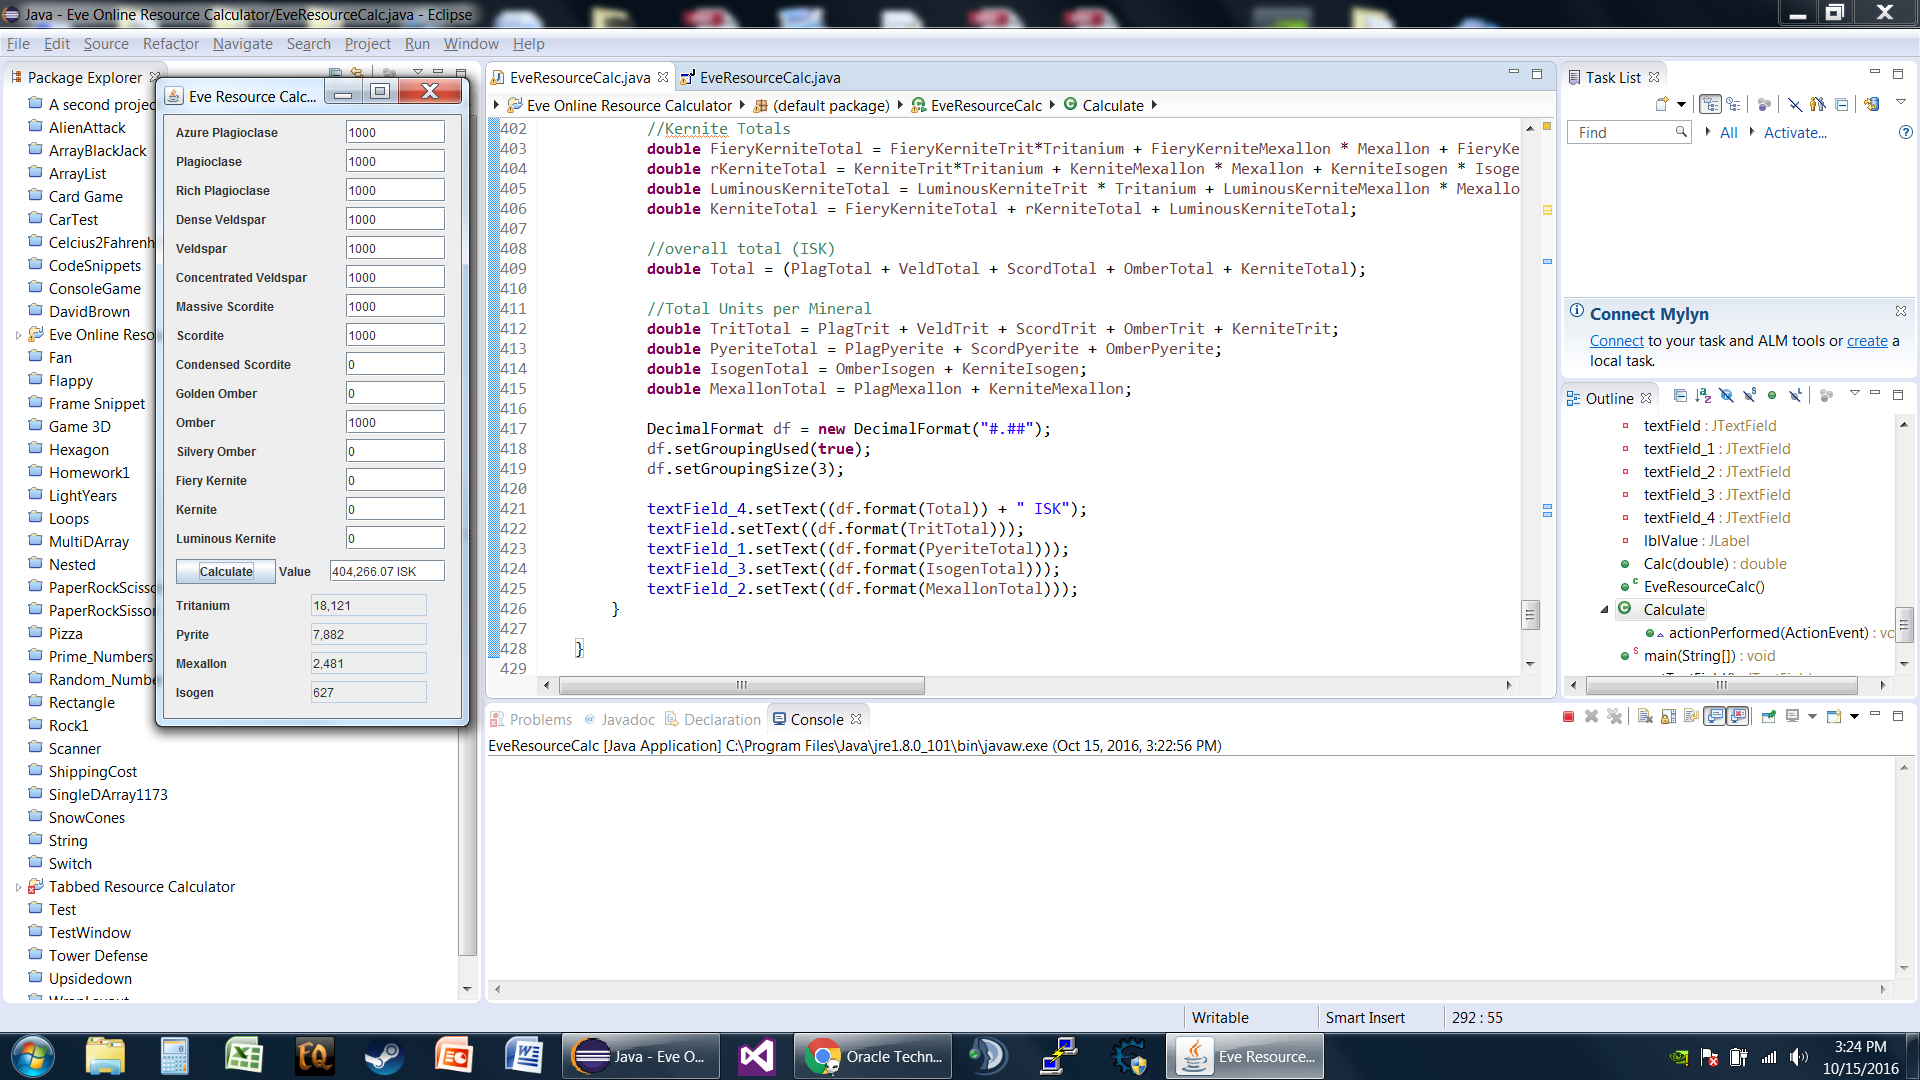Select main(String[]) in Outline
The image size is (1920, 1080).
coord(1709,656)
